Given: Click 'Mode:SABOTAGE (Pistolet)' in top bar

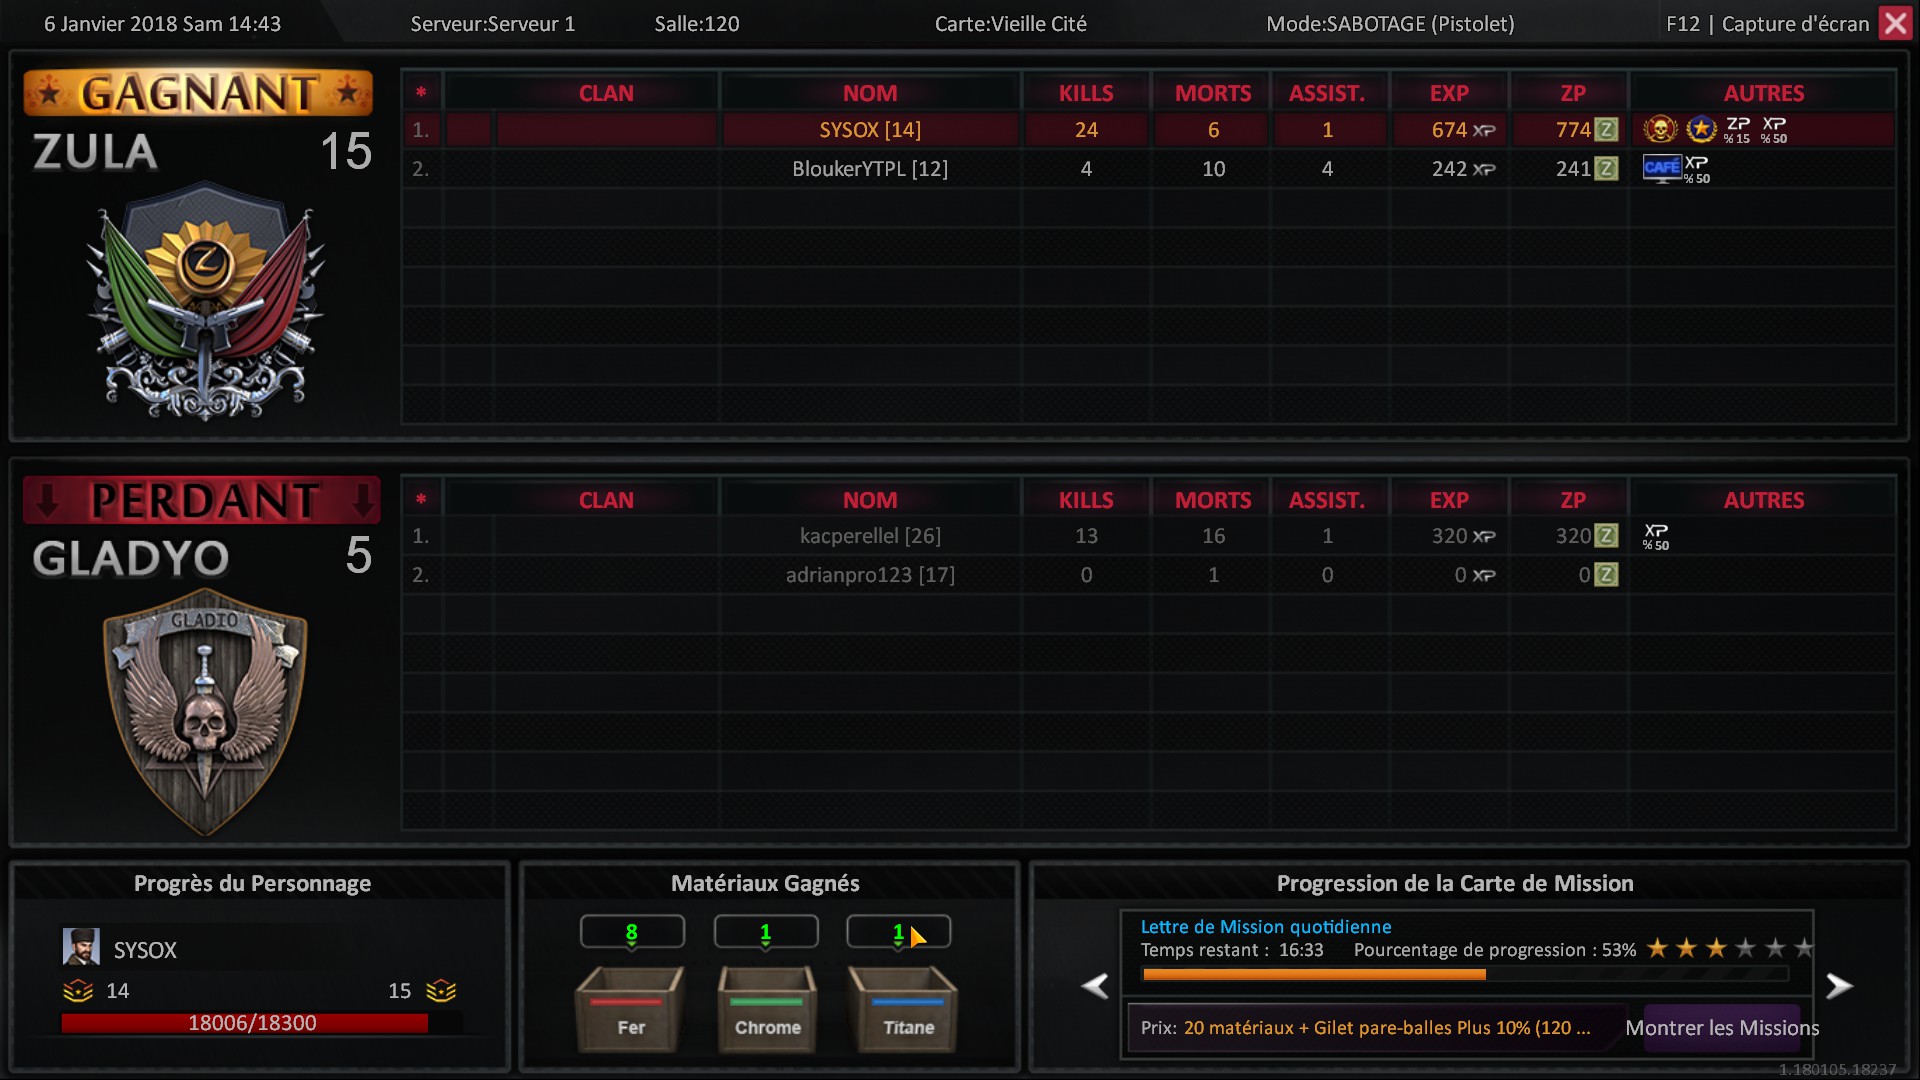Looking at the screenshot, I should (x=1390, y=24).
